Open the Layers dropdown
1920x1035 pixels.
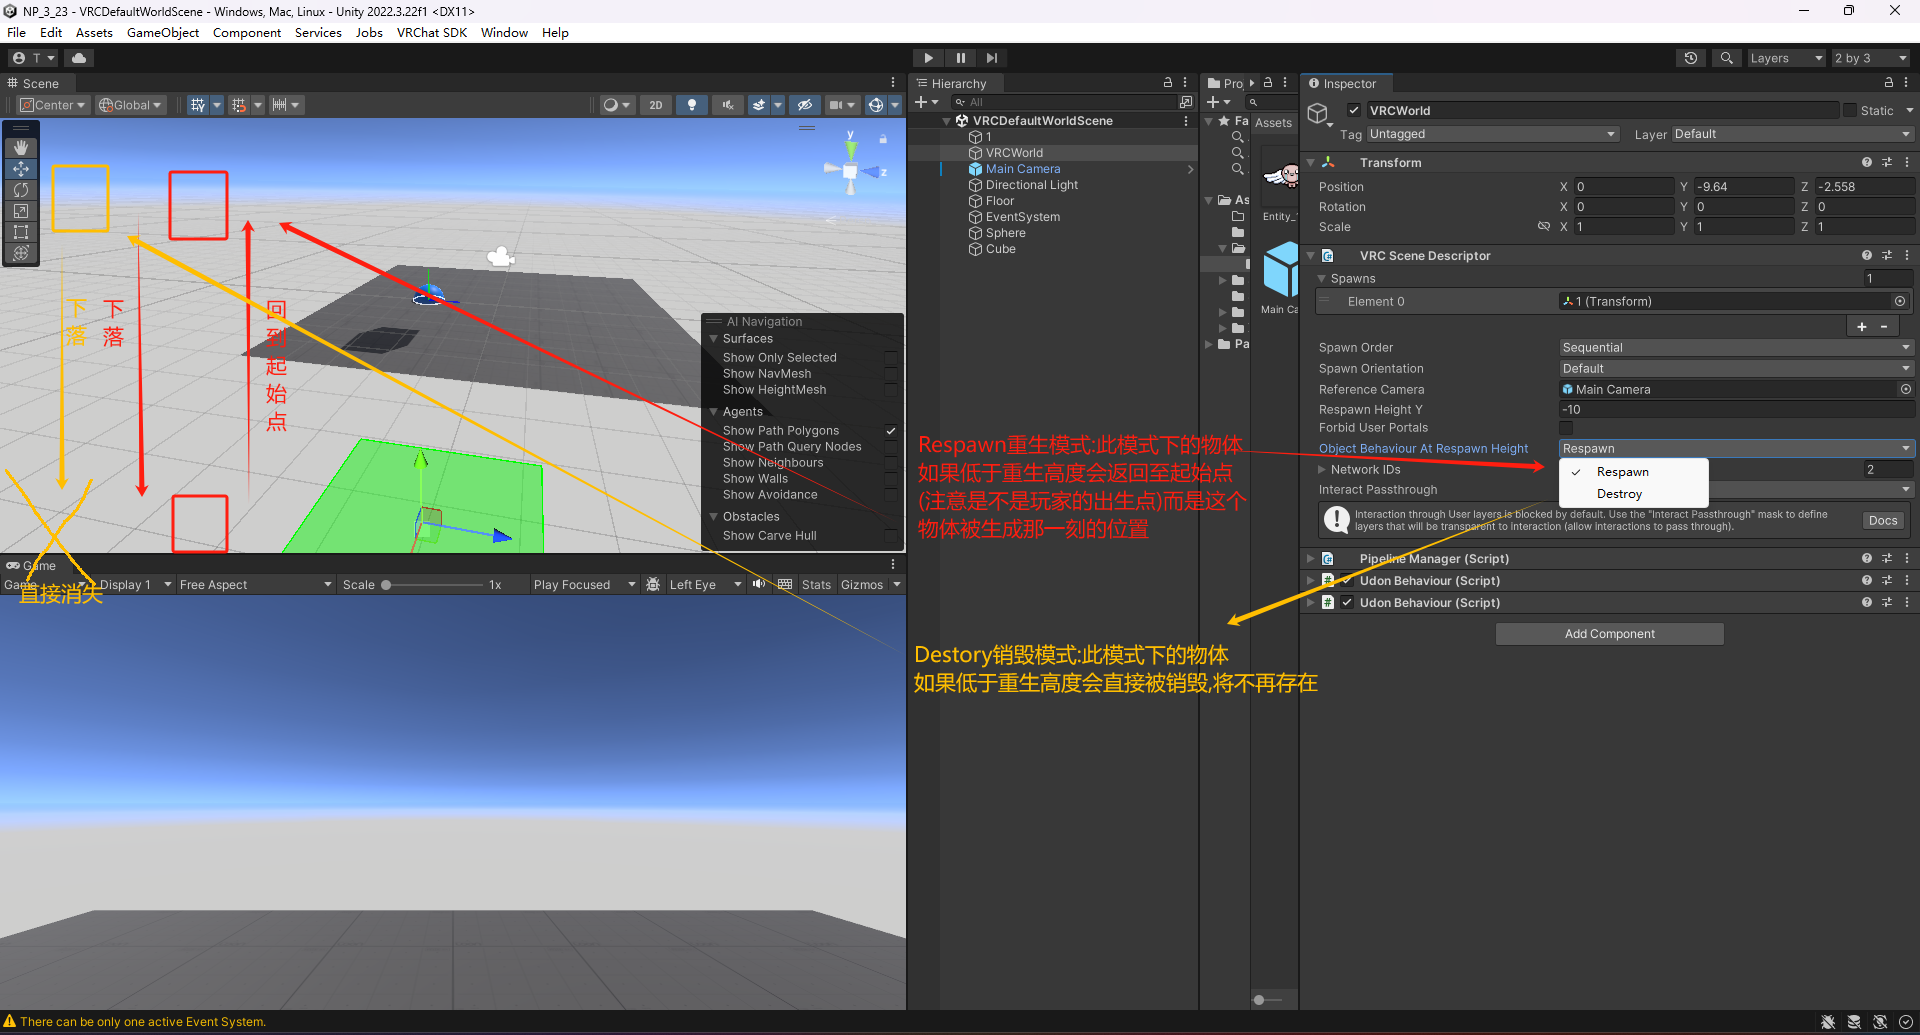tap(1786, 58)
